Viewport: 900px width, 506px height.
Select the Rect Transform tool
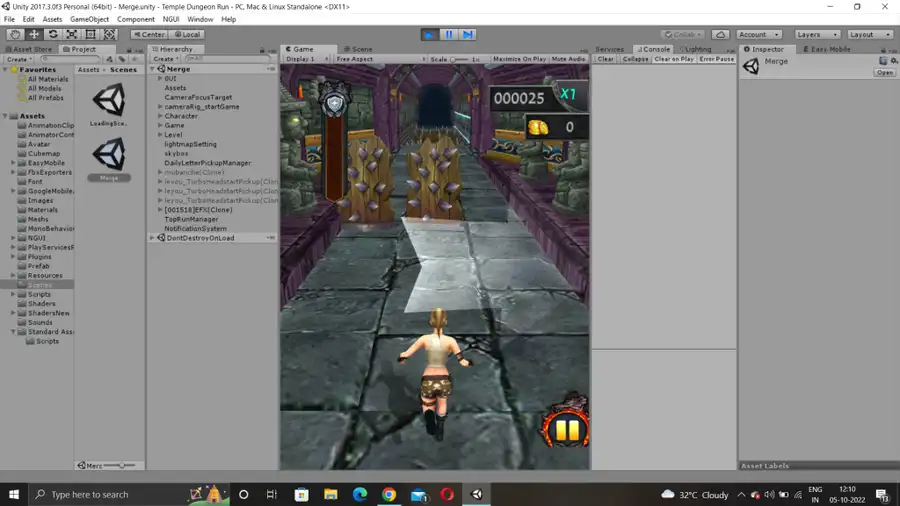pos(91,34)
